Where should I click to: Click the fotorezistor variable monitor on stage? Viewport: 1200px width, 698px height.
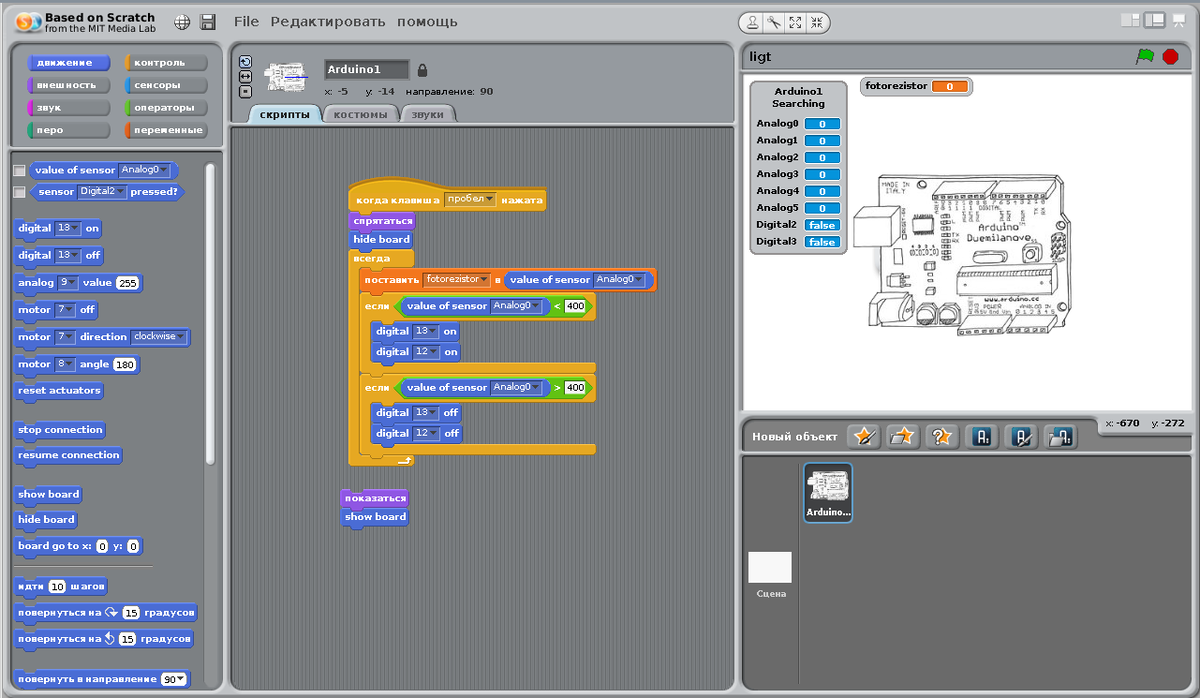(x=916, y=87)
